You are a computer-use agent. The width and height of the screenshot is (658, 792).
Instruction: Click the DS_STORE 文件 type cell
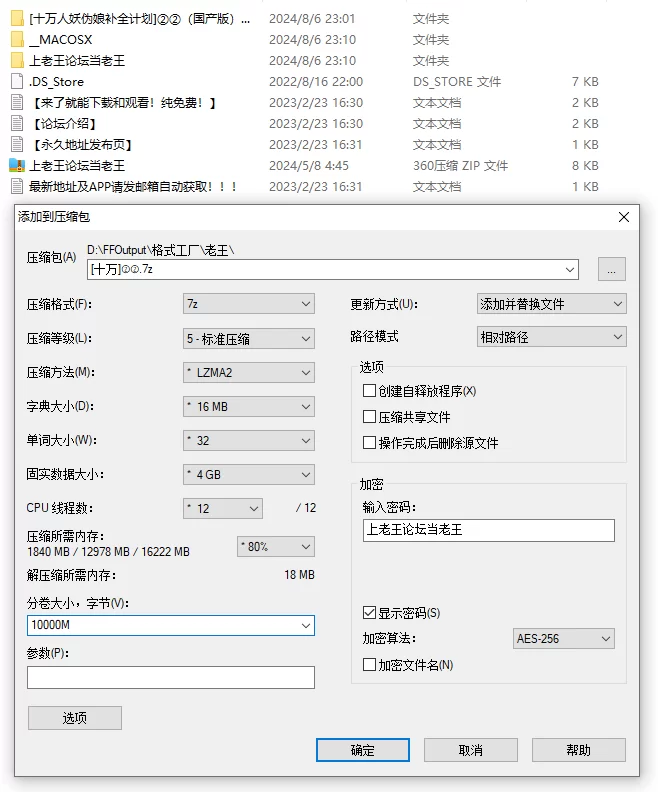(x=457, y=82)
